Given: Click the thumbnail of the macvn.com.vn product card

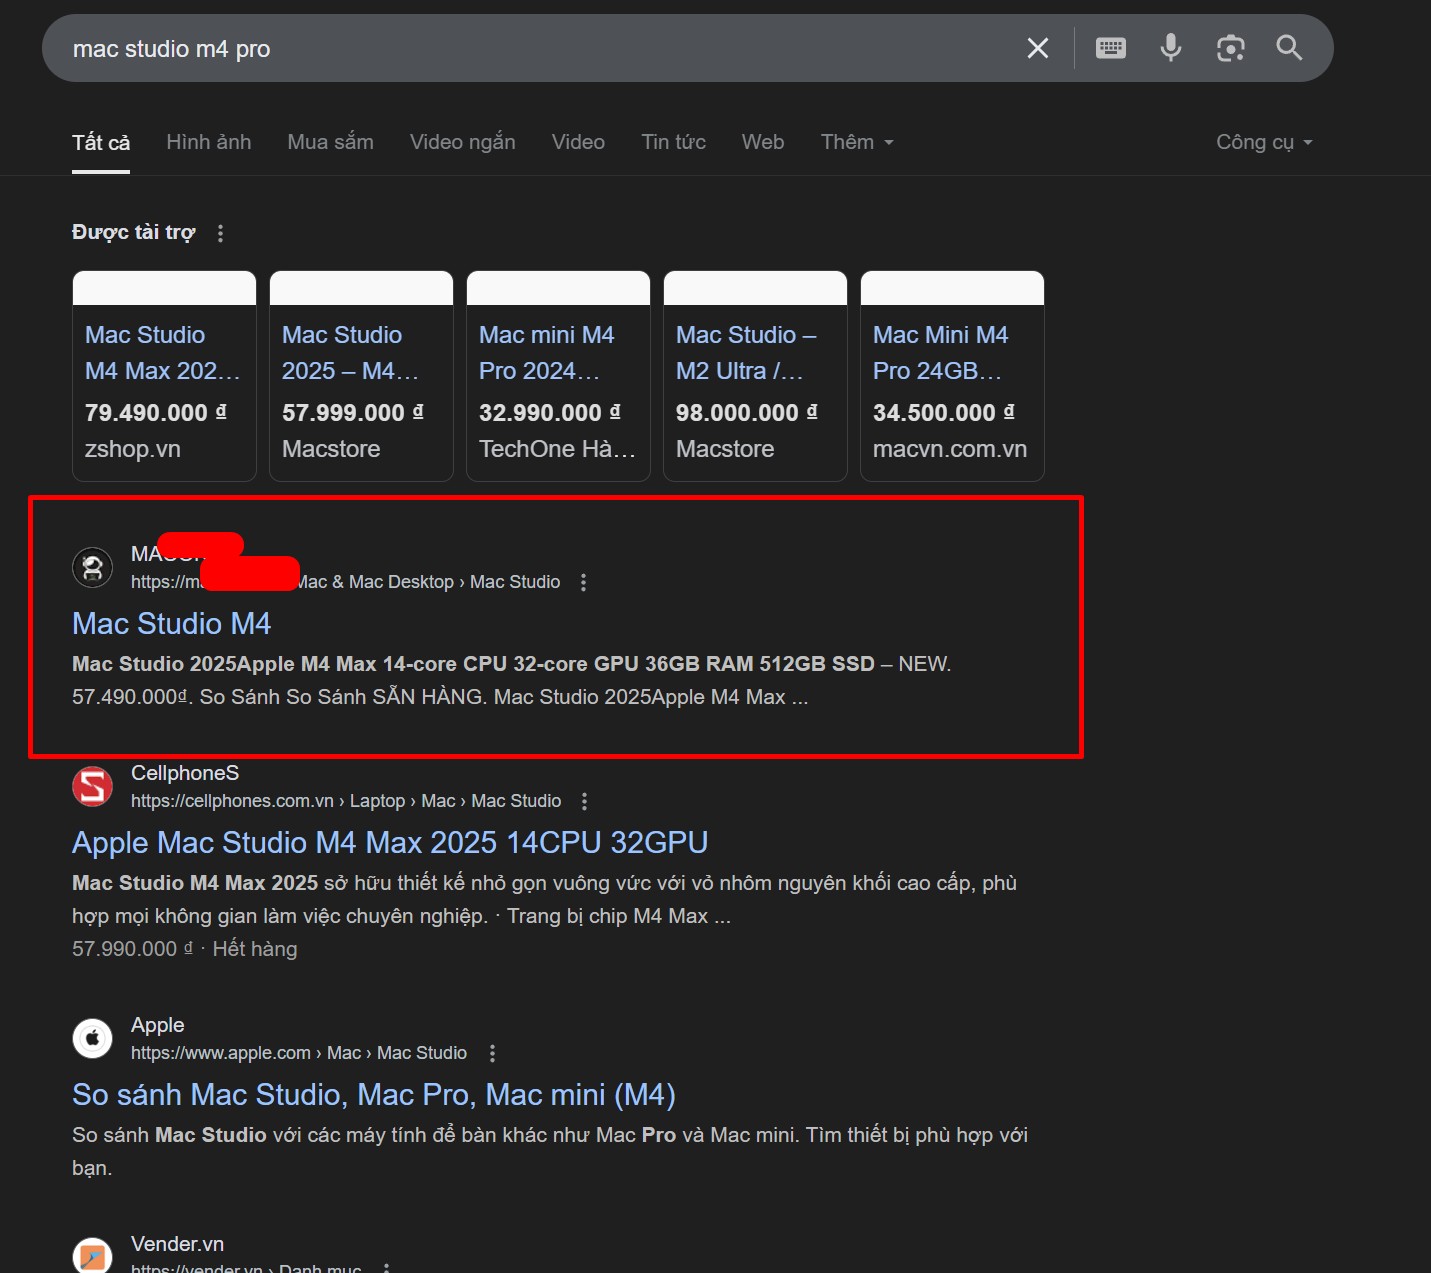Looking at the screenshot, I should [x=952, y=288].
